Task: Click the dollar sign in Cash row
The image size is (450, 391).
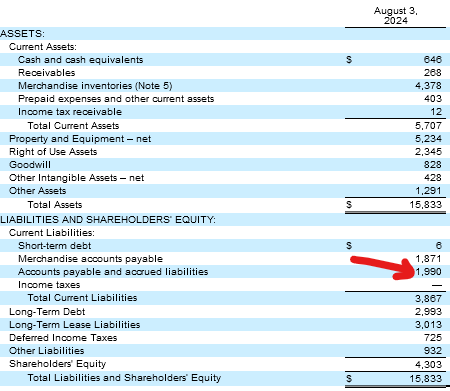Action: click(x=349, y=60)
